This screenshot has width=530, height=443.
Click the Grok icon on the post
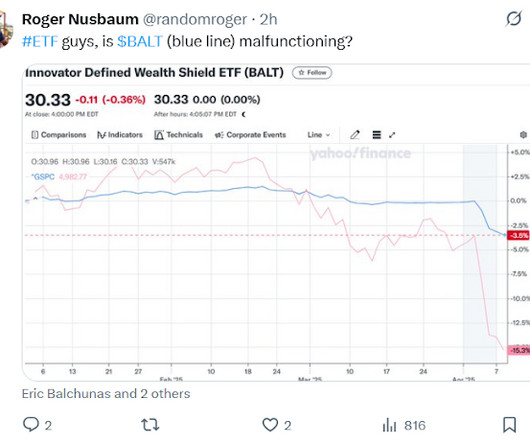[514, 19]
